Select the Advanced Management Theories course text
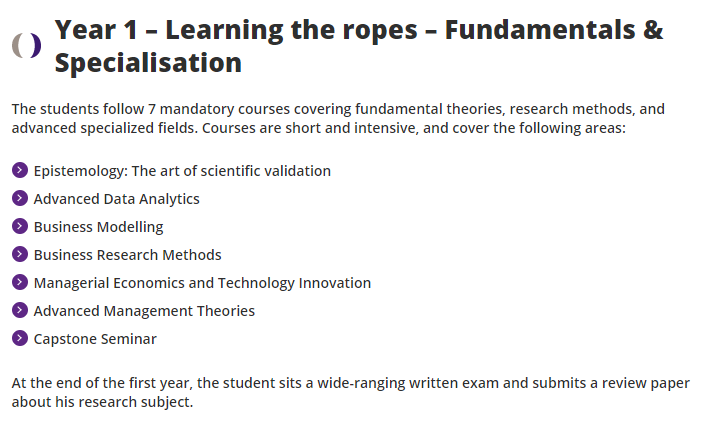Image resolution: width=709 pixels, height=421 pixels. point(144,311)
